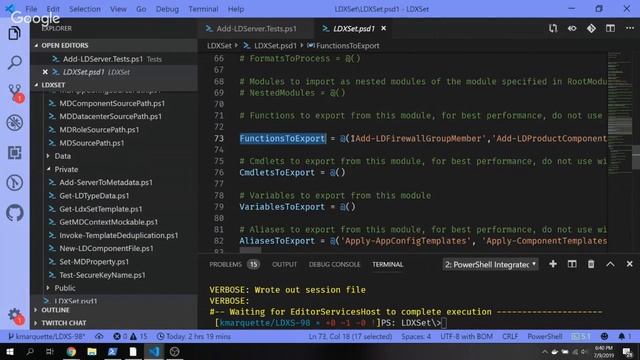Change indentation via Spaces: 4
The image size is (640, 360).
click(x=416, y=336)
